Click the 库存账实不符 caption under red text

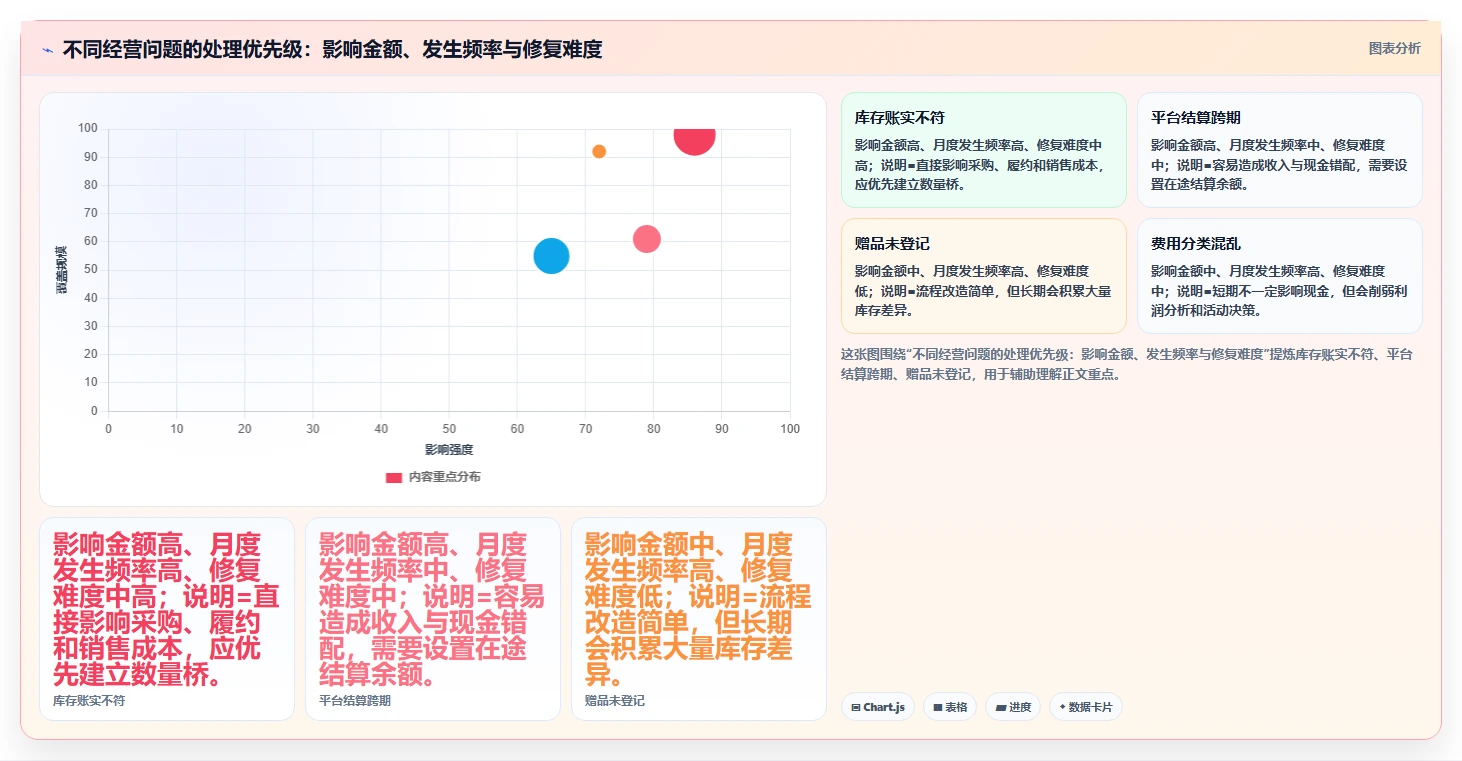click(x=89, y=701)
